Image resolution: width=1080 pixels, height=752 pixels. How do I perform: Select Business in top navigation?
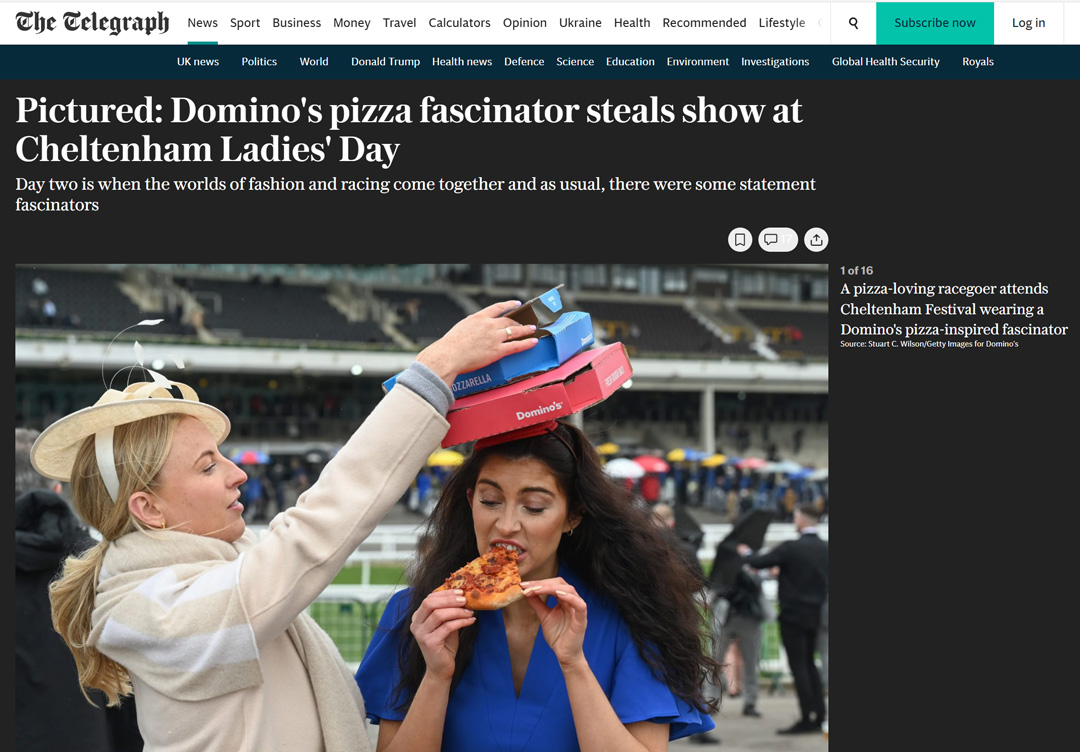click(297, 23)
